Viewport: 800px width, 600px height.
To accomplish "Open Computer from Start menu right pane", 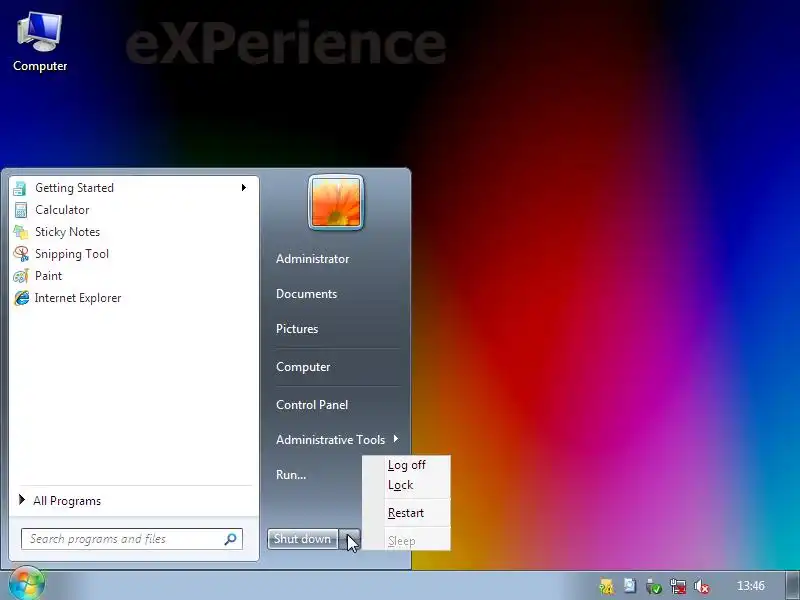I will point(303,367).
